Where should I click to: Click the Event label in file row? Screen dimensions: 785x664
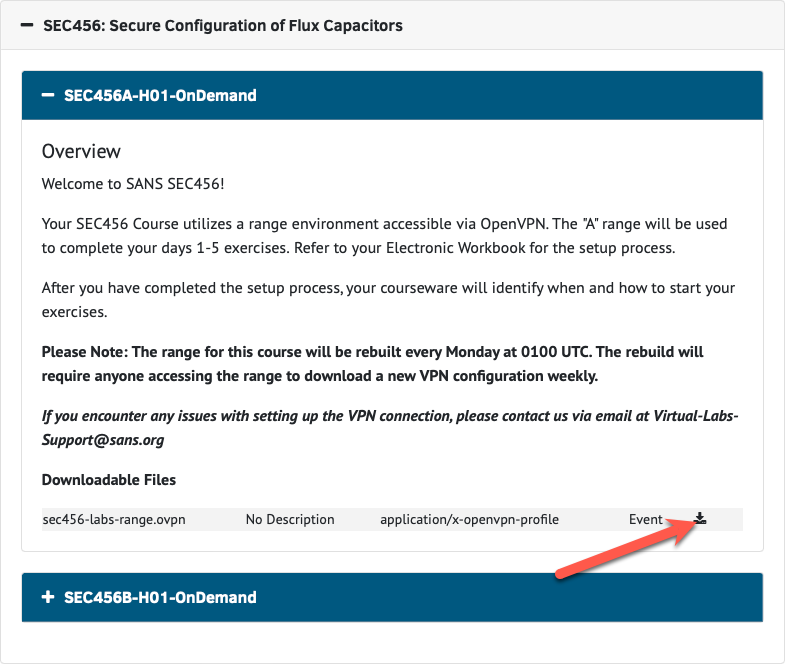645,519
